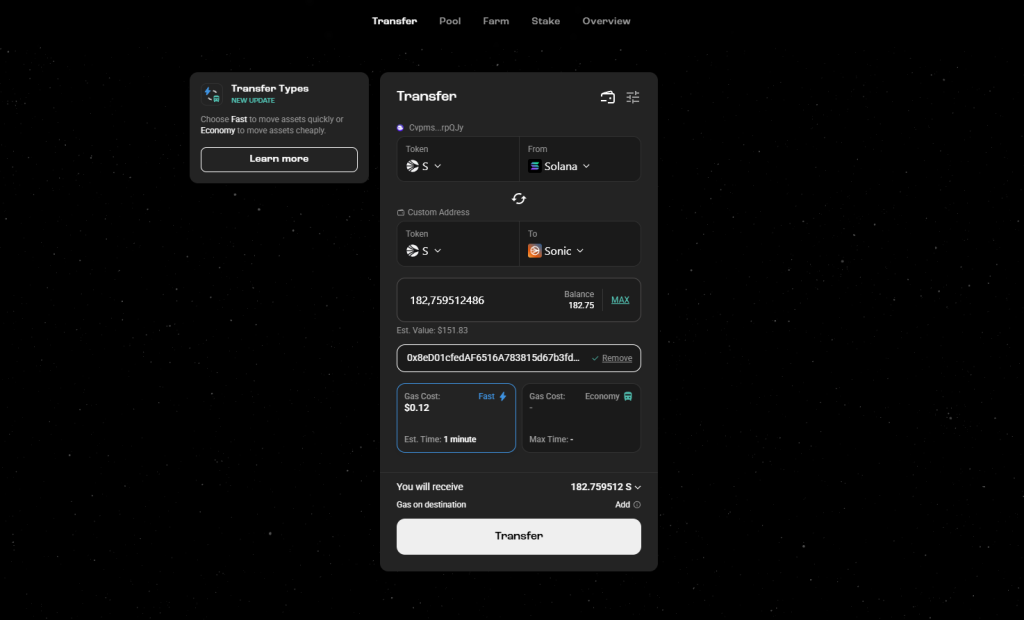
Task: Click the Transfer Types lightning bus icon
Action: 212,94
